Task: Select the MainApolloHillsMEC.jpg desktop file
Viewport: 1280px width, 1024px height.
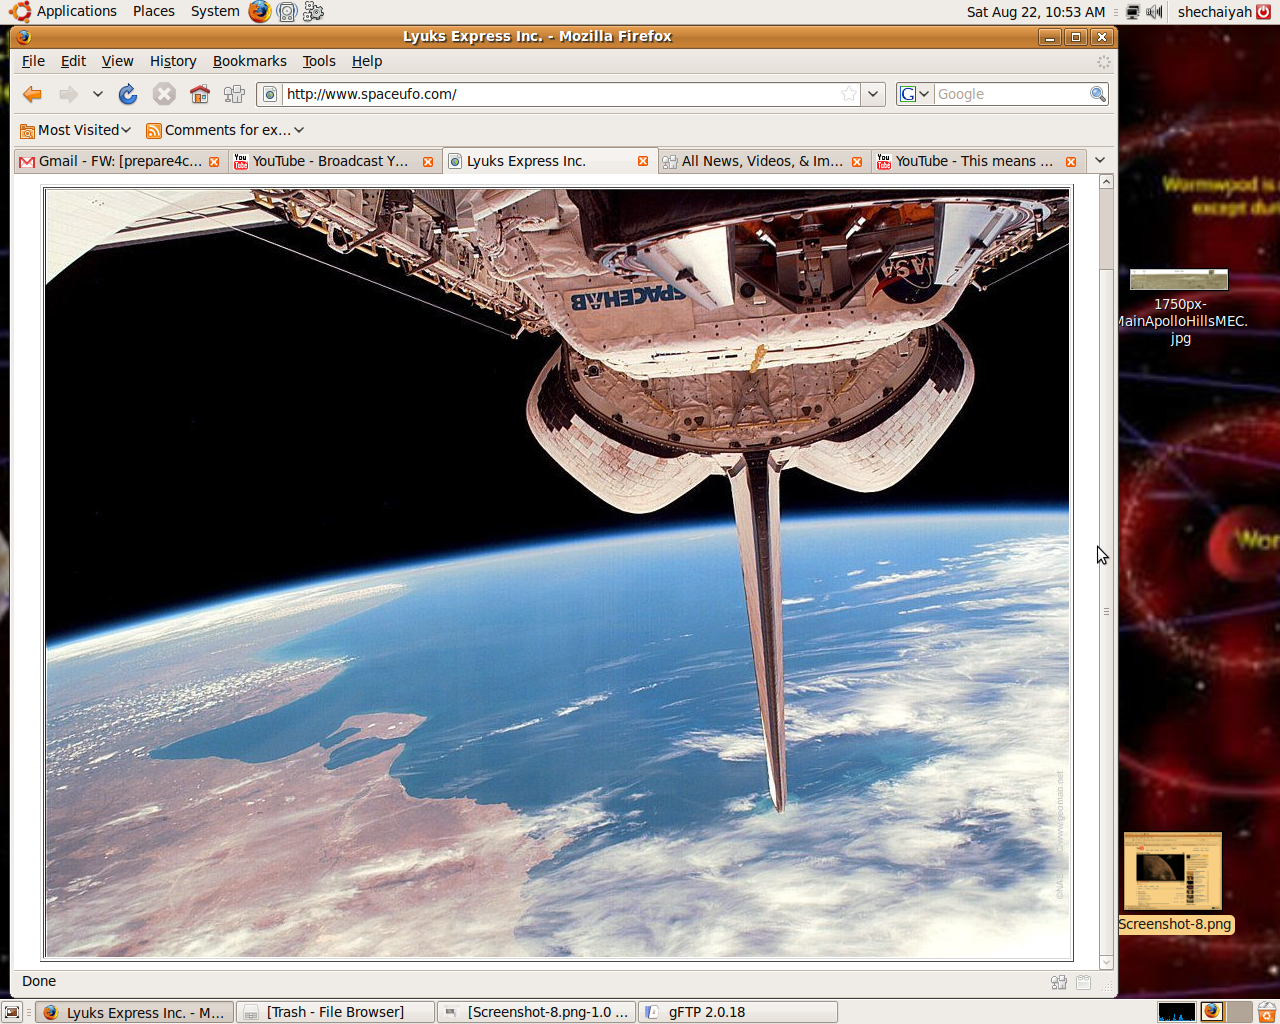Action: pyautogui.click(x=1180, y=307)
